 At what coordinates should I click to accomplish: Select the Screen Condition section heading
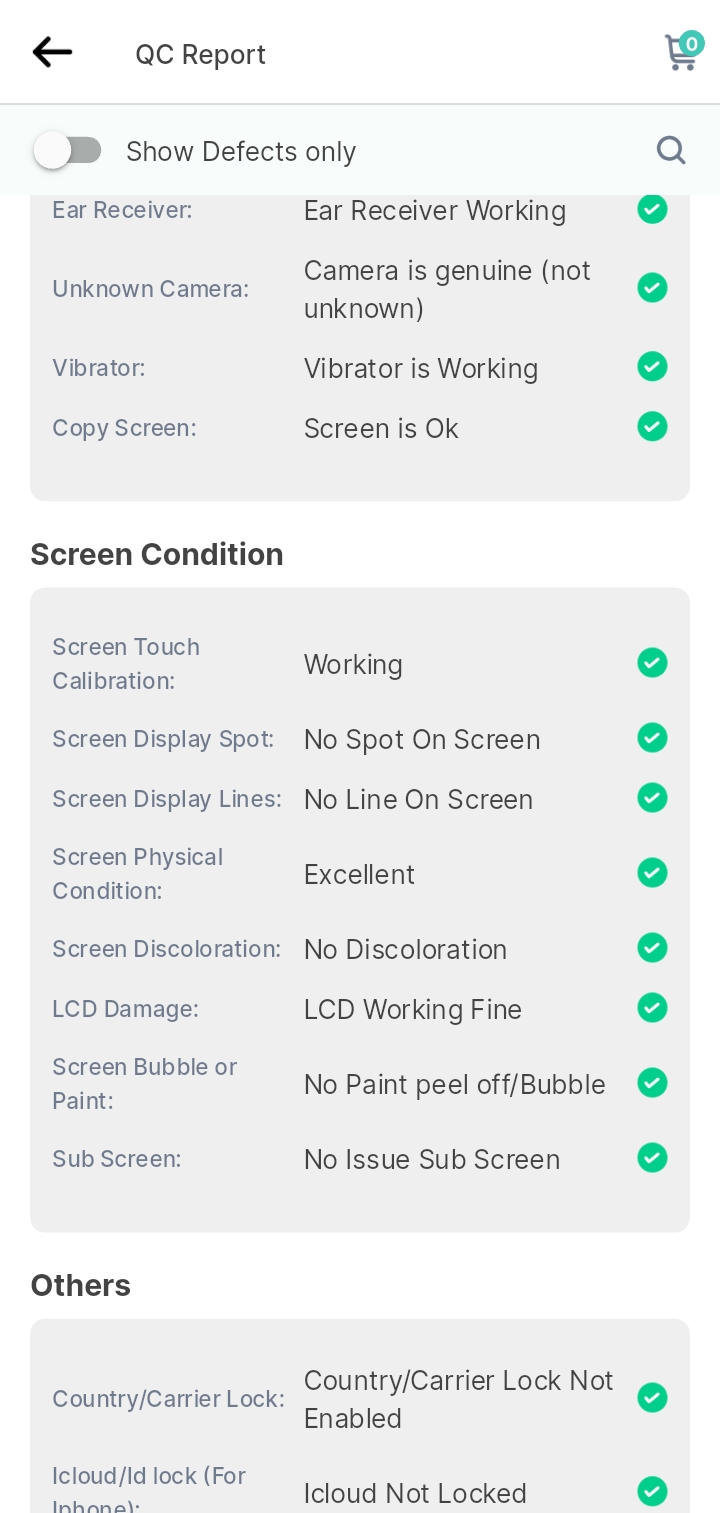coord(157,554)
